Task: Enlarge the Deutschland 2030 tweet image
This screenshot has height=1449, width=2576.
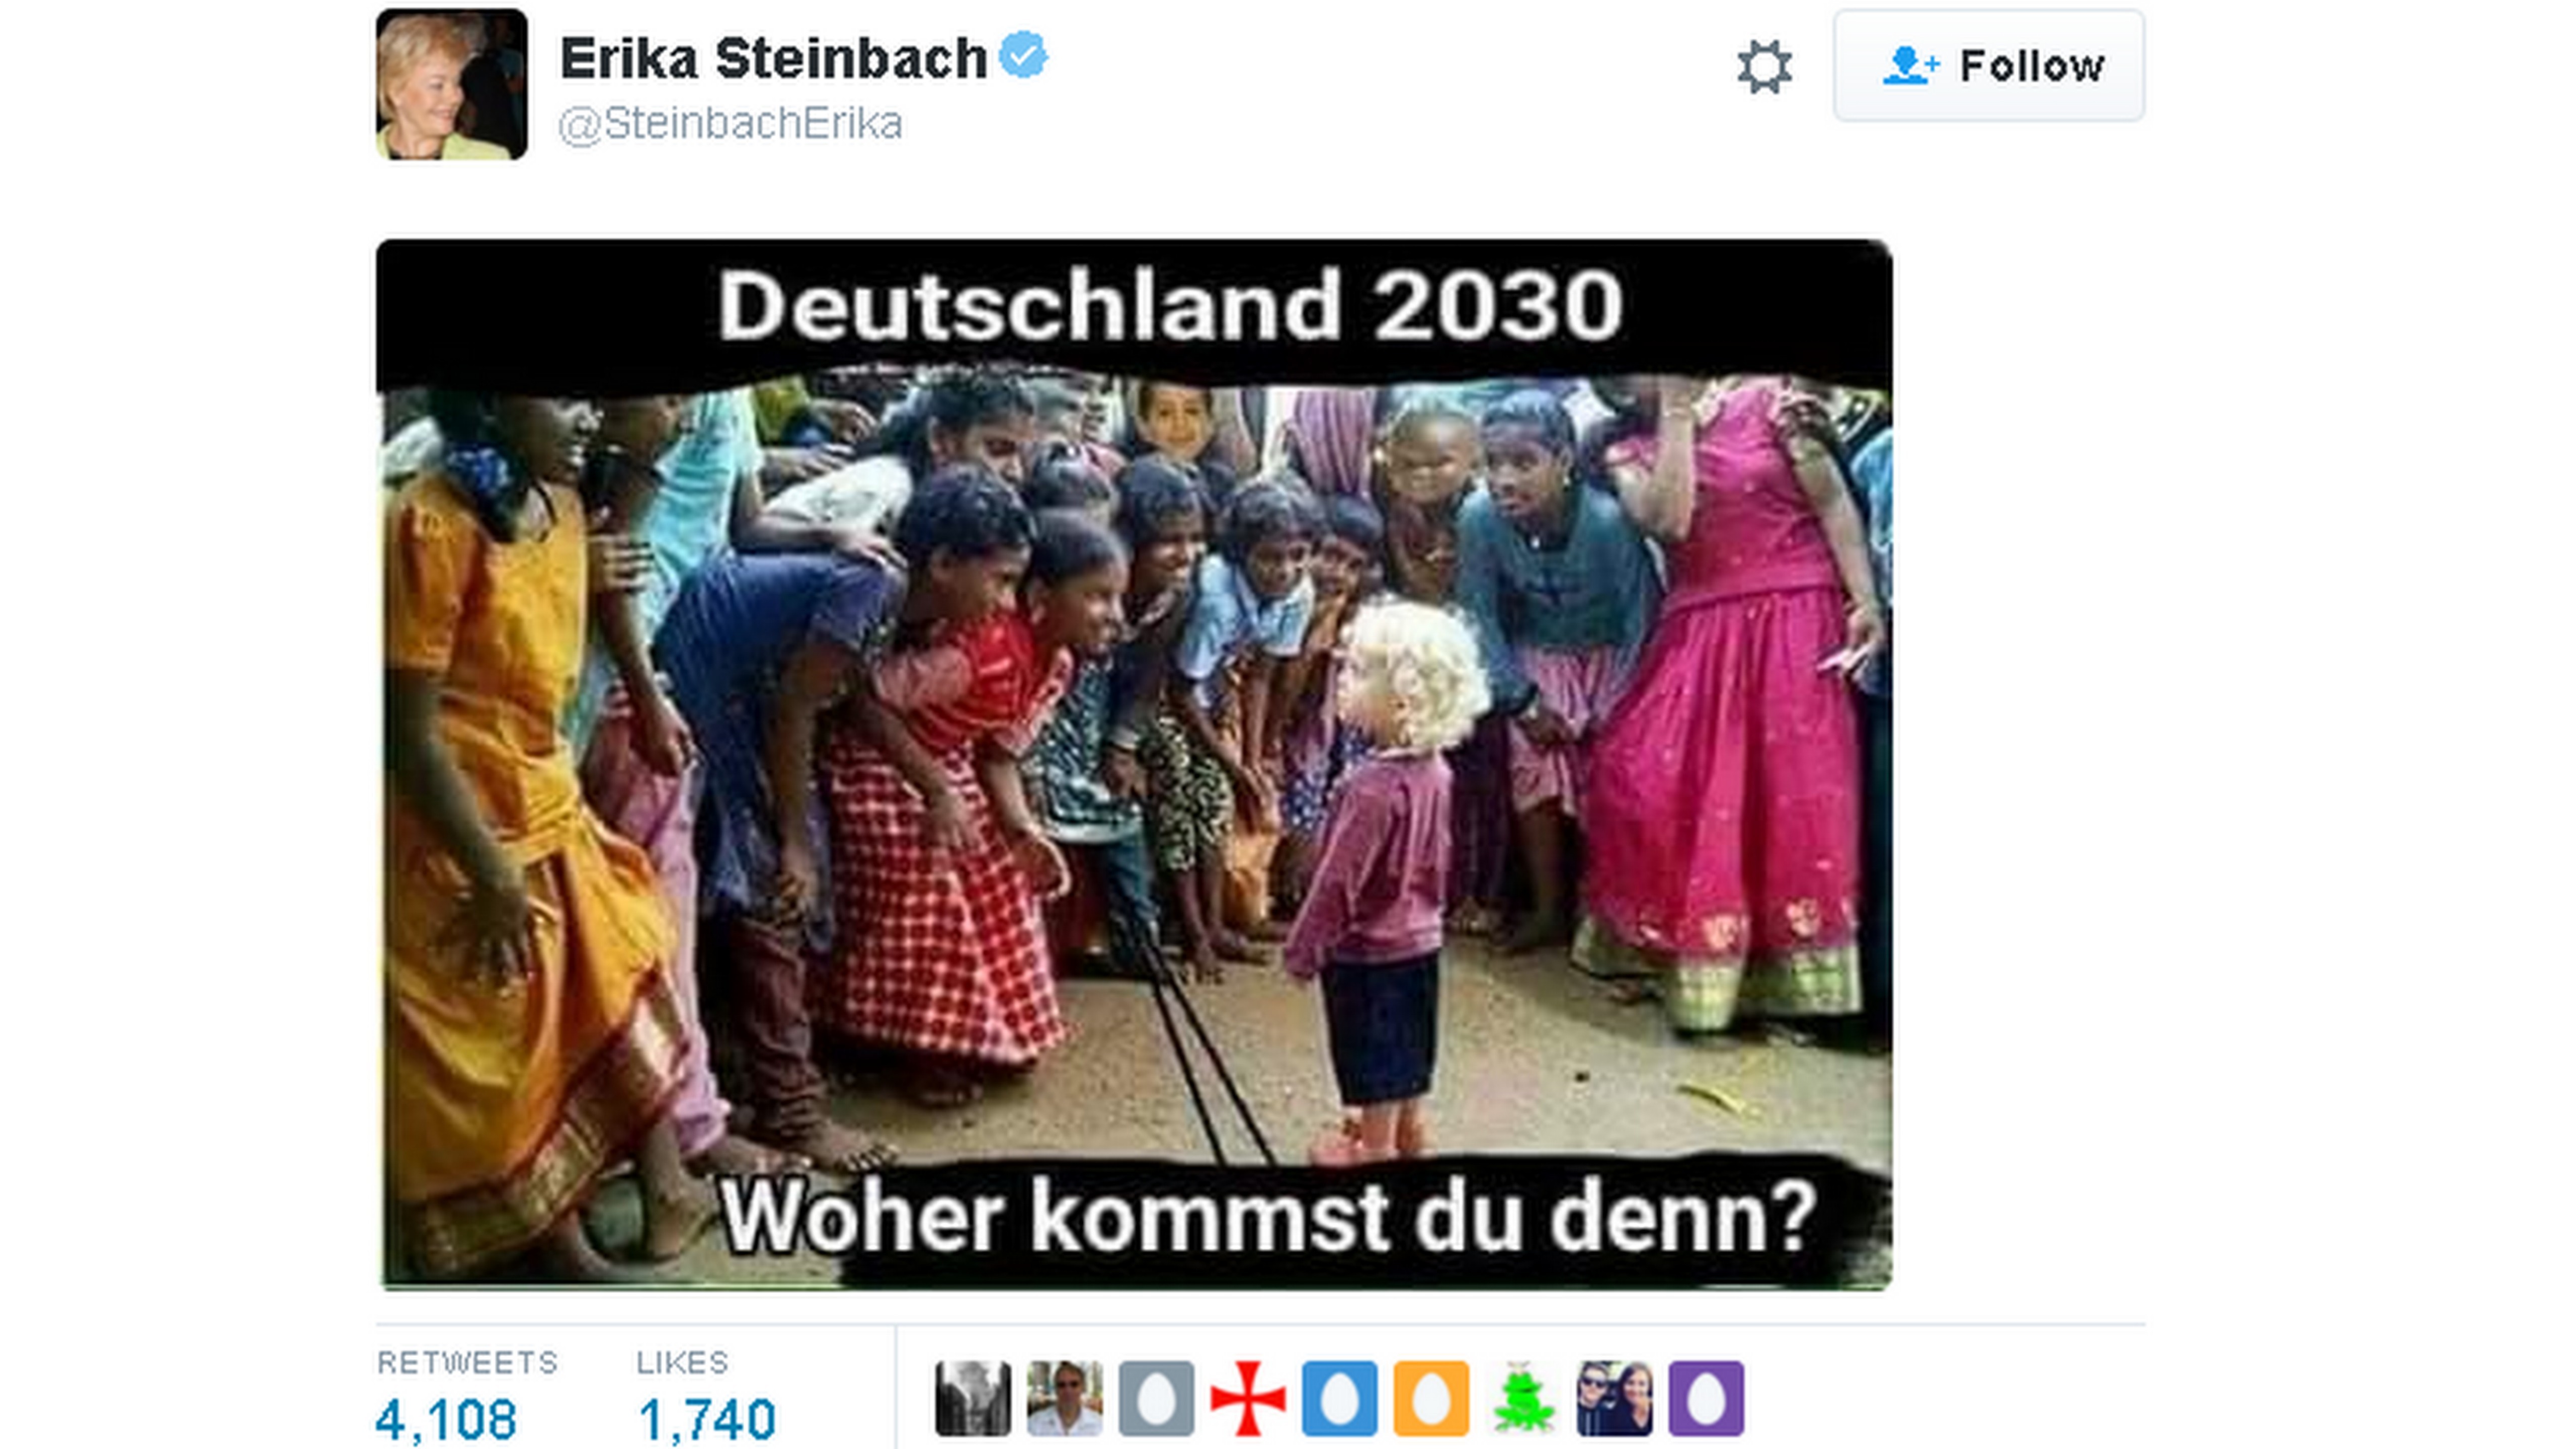Action: [x=1134, y=764]
